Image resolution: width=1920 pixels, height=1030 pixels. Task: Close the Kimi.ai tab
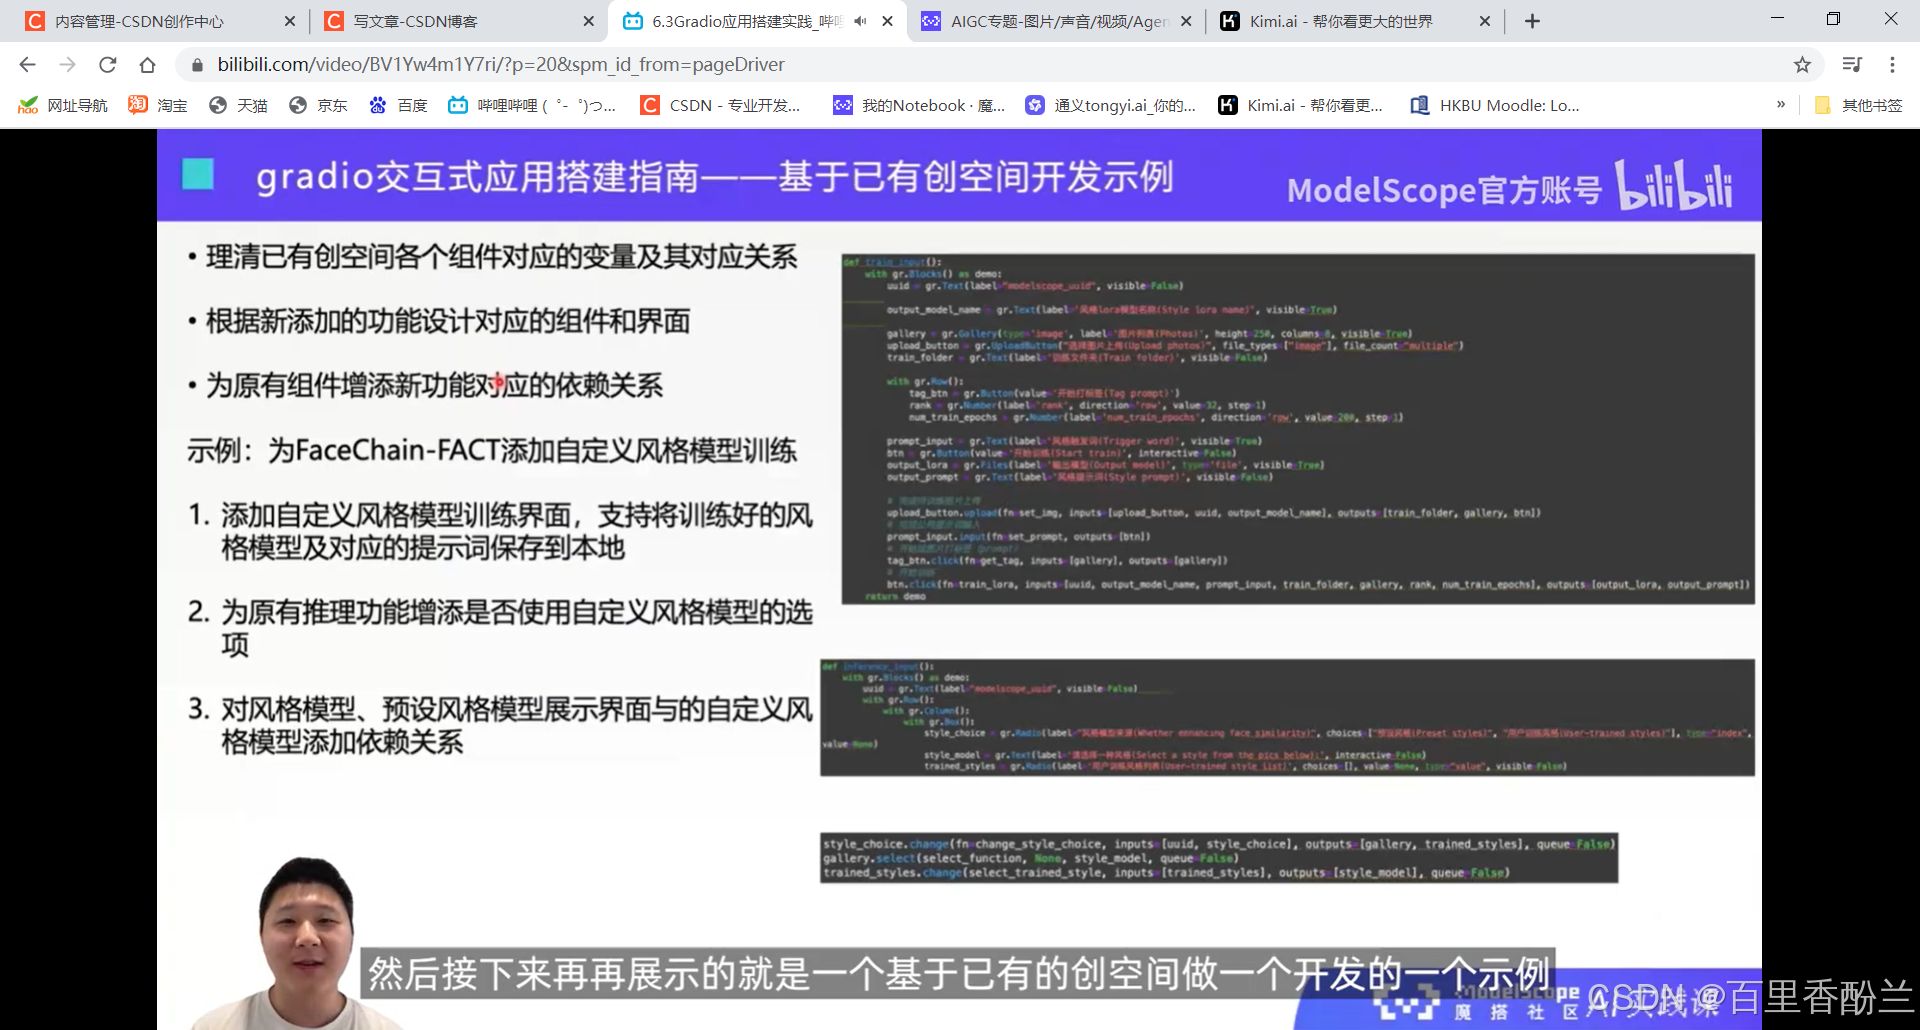point(1484,21)
